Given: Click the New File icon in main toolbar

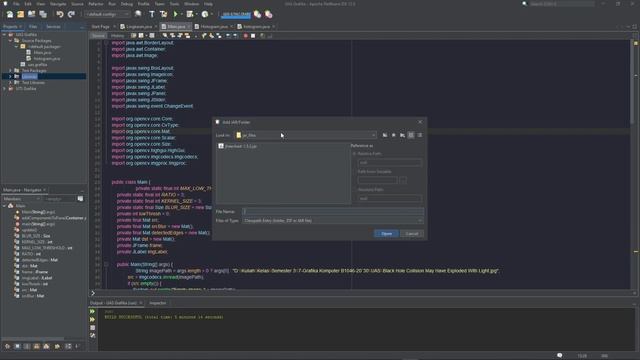Looking at the screenshot, I should click(x=10, y=14).
